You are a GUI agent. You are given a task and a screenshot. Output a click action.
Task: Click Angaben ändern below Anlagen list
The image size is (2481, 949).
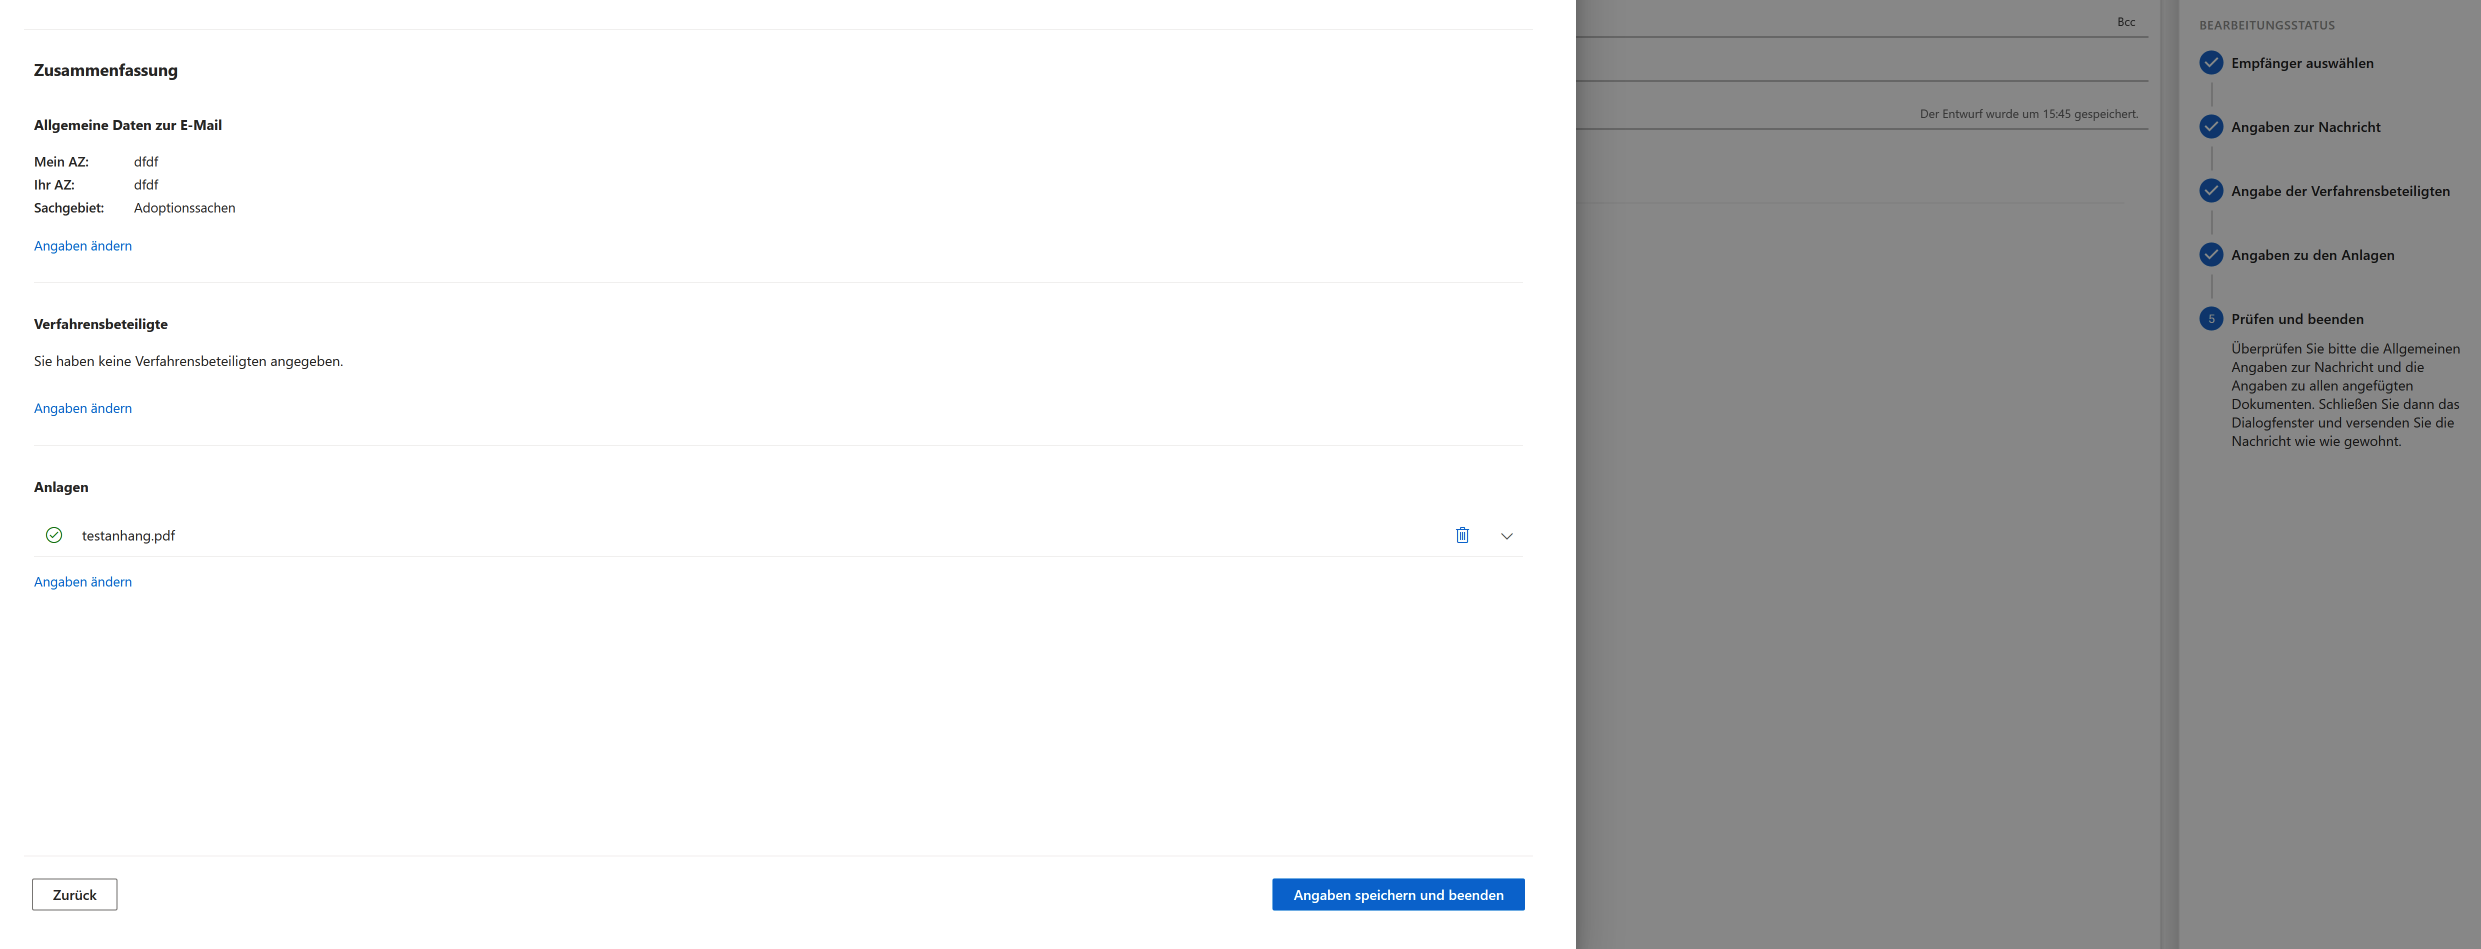(83, 582)
